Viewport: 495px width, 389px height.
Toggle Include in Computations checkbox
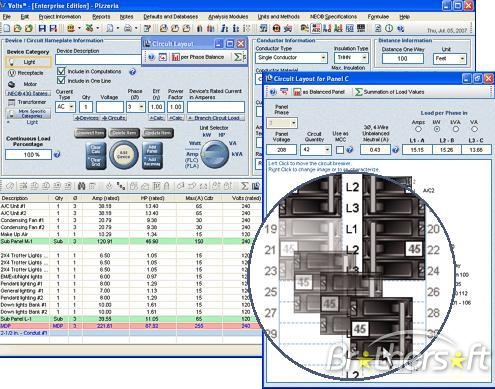pos(61,71)
